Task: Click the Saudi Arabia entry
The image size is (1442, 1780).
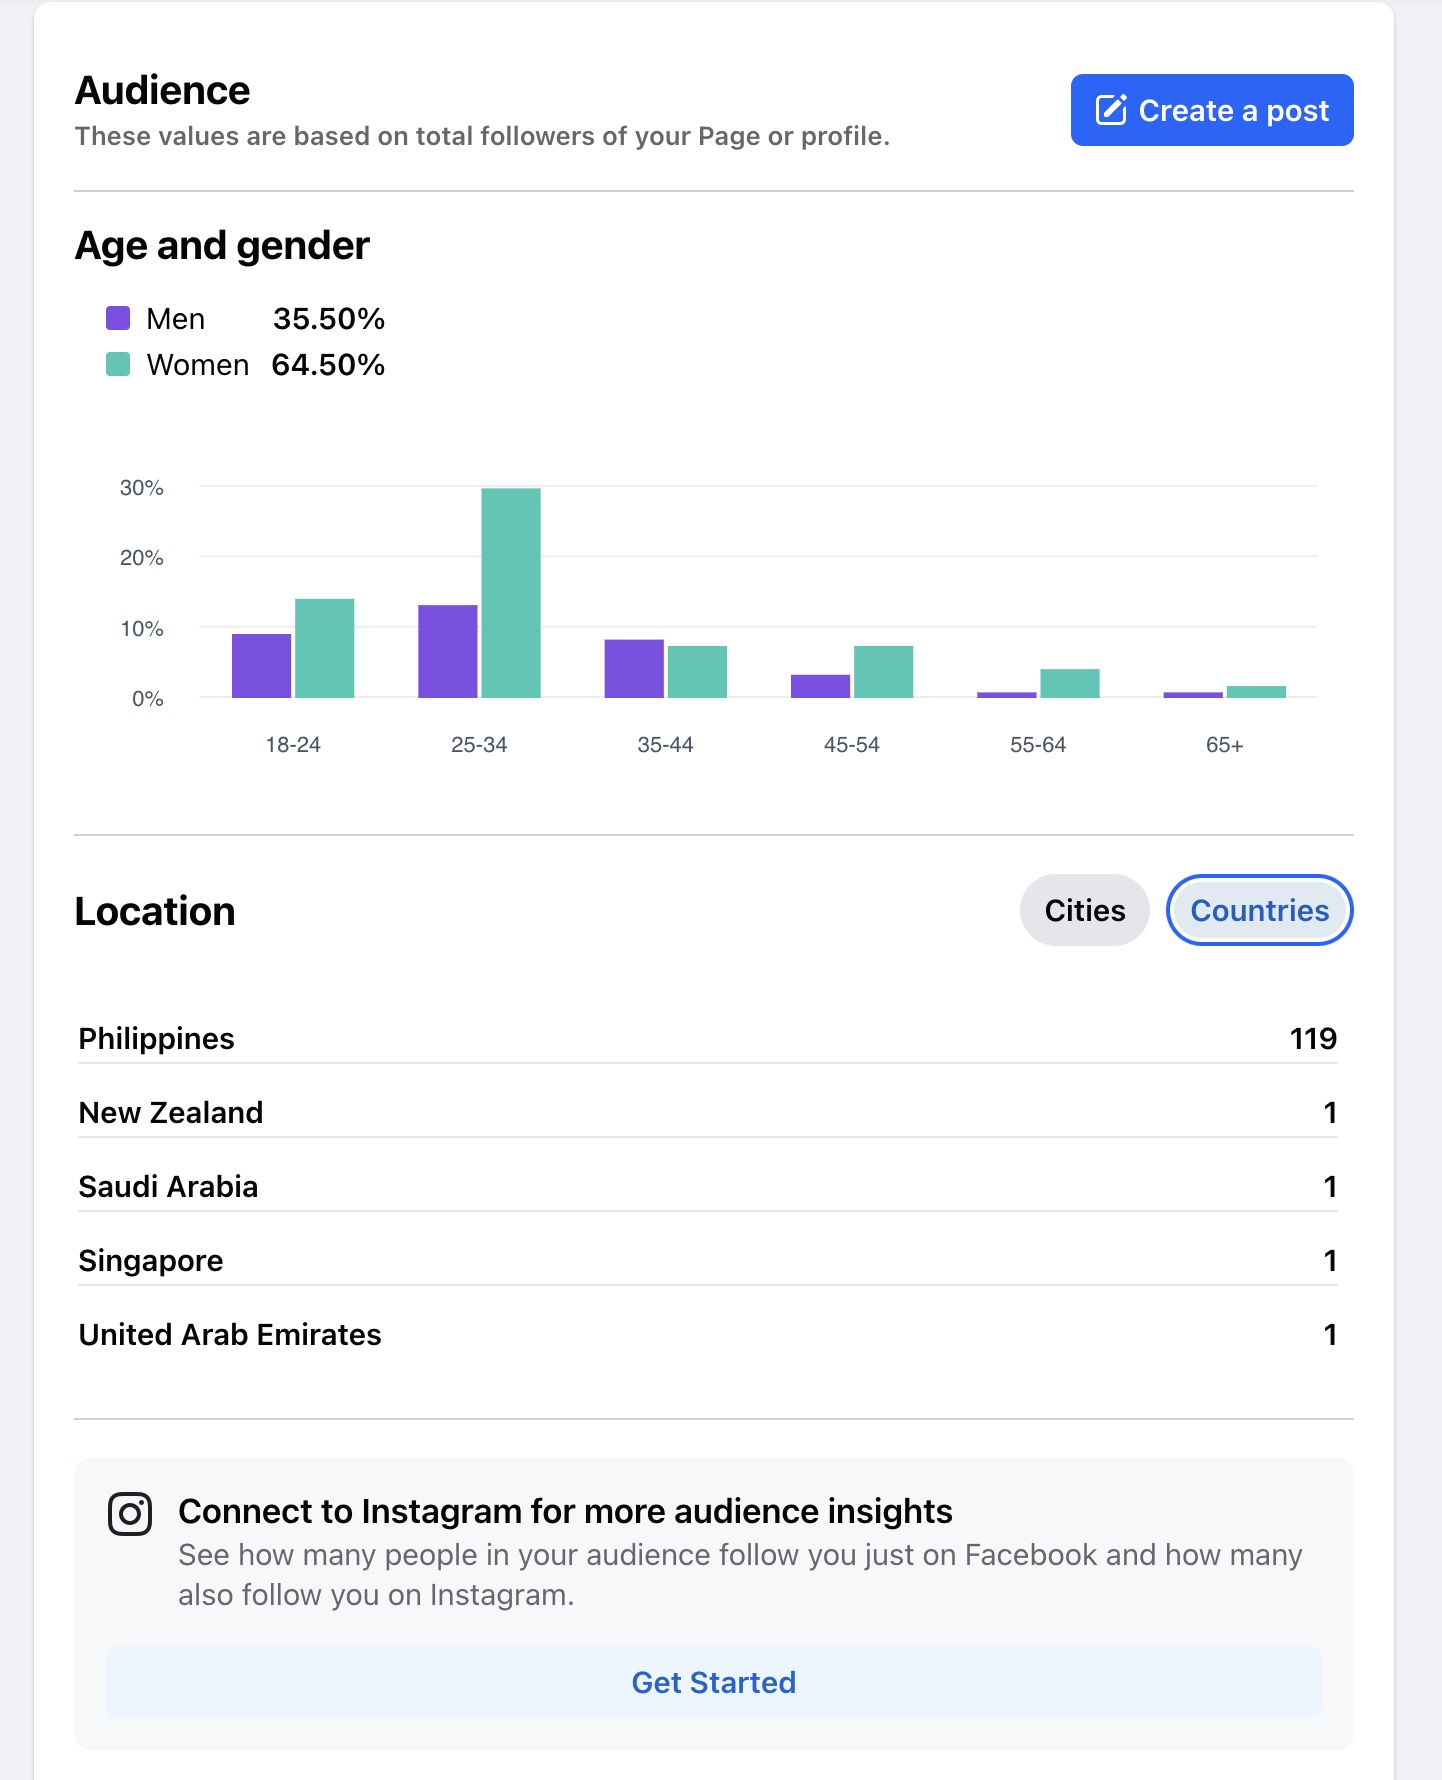Action: click(706, 1186)
